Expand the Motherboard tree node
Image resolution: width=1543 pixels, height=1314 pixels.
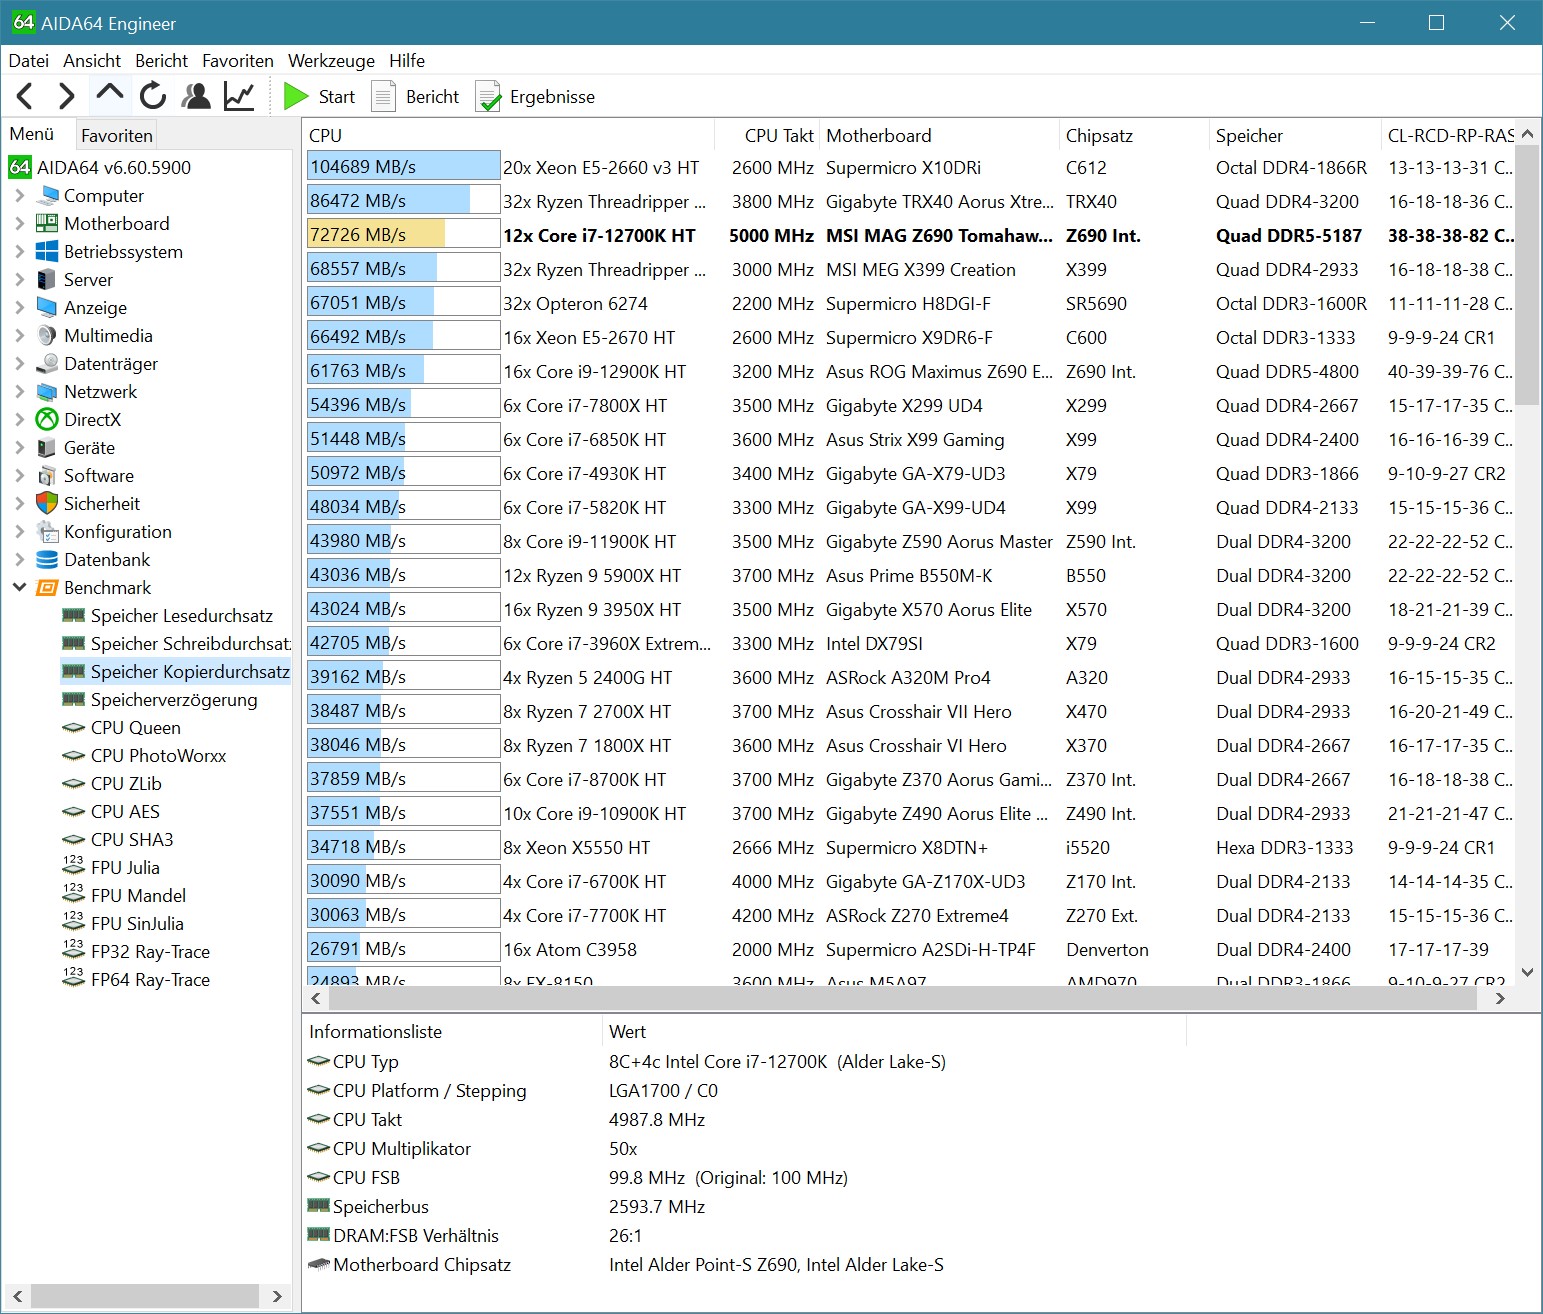[x=20, y=224]
